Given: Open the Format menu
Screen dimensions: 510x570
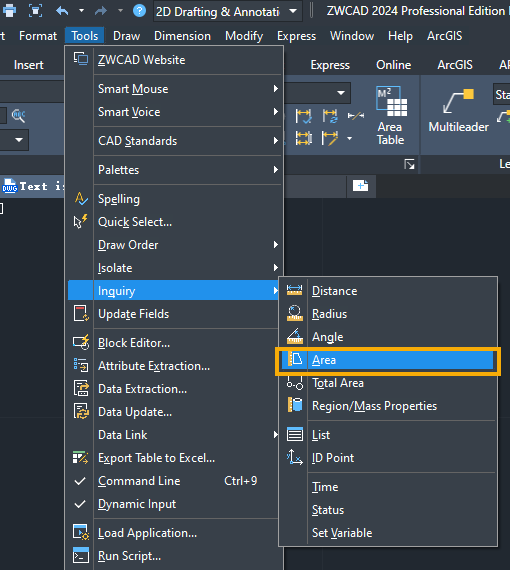Looking at the screenshot, I should coord(38,36).
